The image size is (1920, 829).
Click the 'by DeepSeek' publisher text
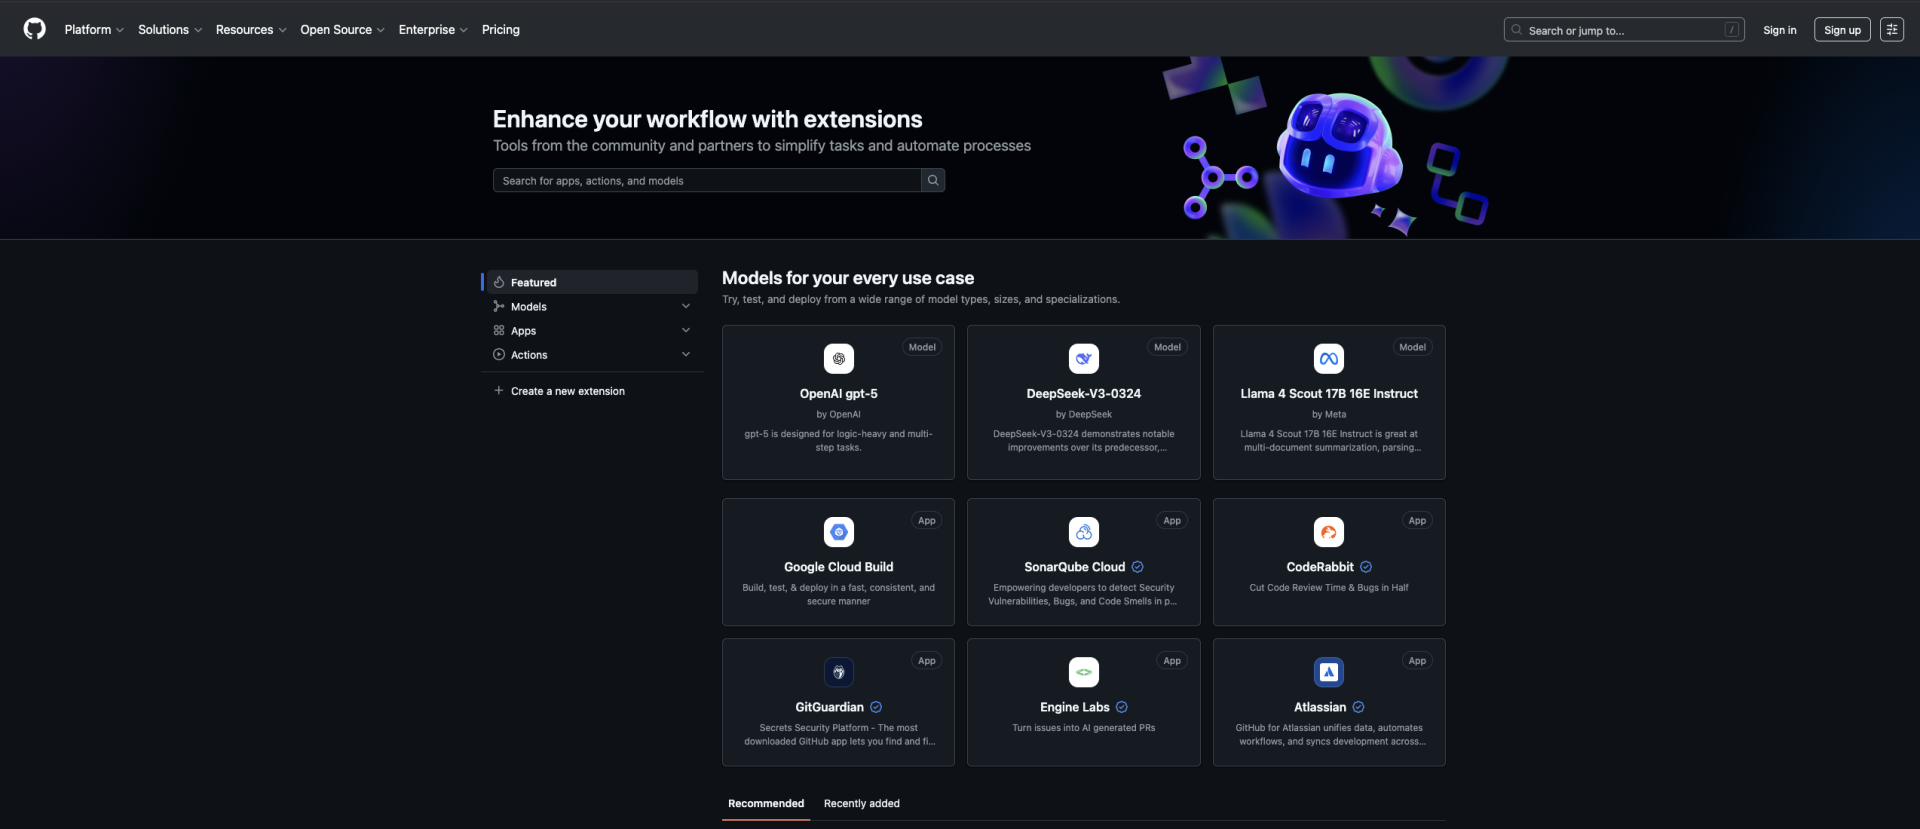tap(1084, 414)
